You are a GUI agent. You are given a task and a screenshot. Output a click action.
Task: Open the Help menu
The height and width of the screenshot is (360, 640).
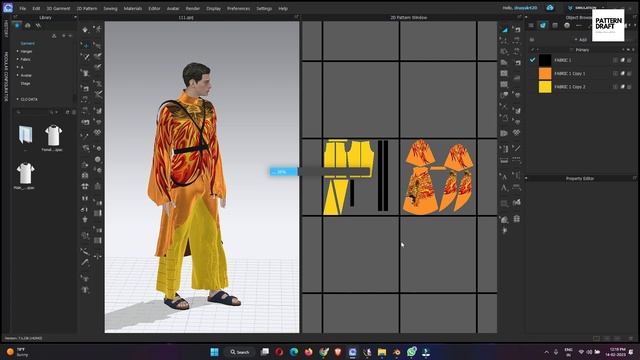pyautogui.click(x=283, y=8)
